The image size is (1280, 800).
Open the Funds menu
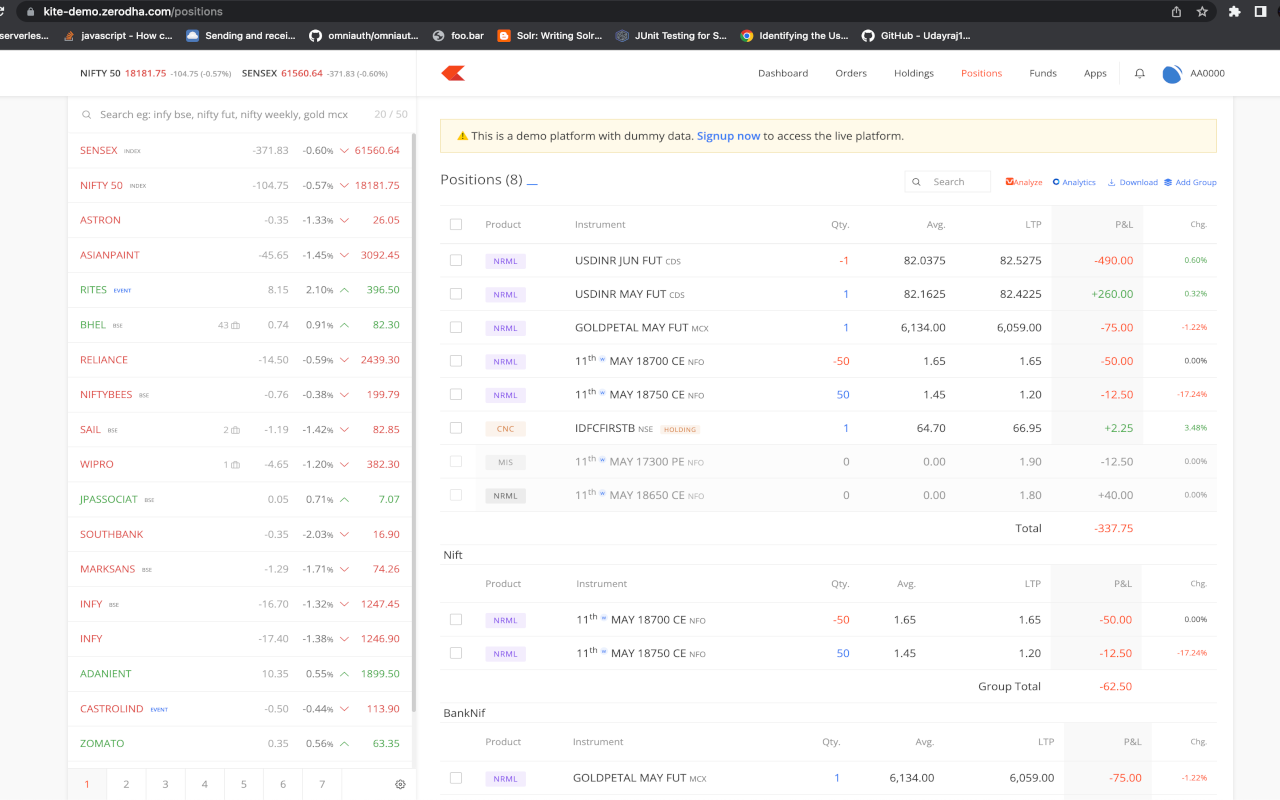tap(1043, 73)
